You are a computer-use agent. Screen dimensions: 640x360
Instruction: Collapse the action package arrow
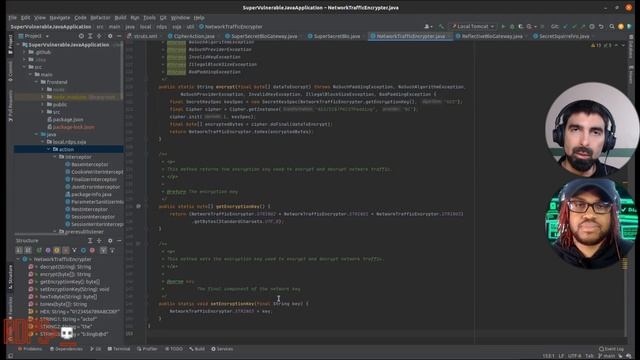click(49, 149)
